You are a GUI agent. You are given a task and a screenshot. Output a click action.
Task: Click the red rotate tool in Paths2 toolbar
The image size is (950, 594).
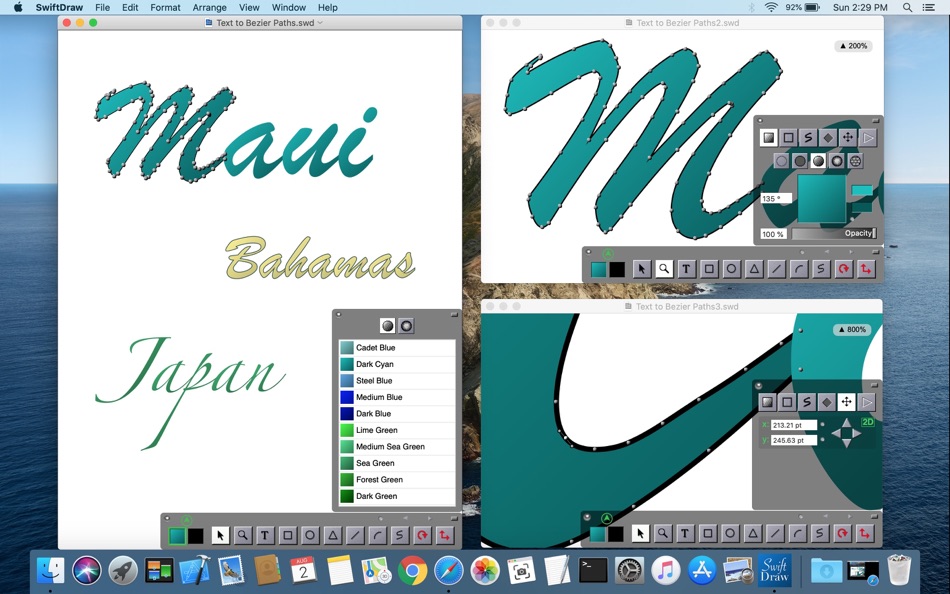(x=843, y=269)
